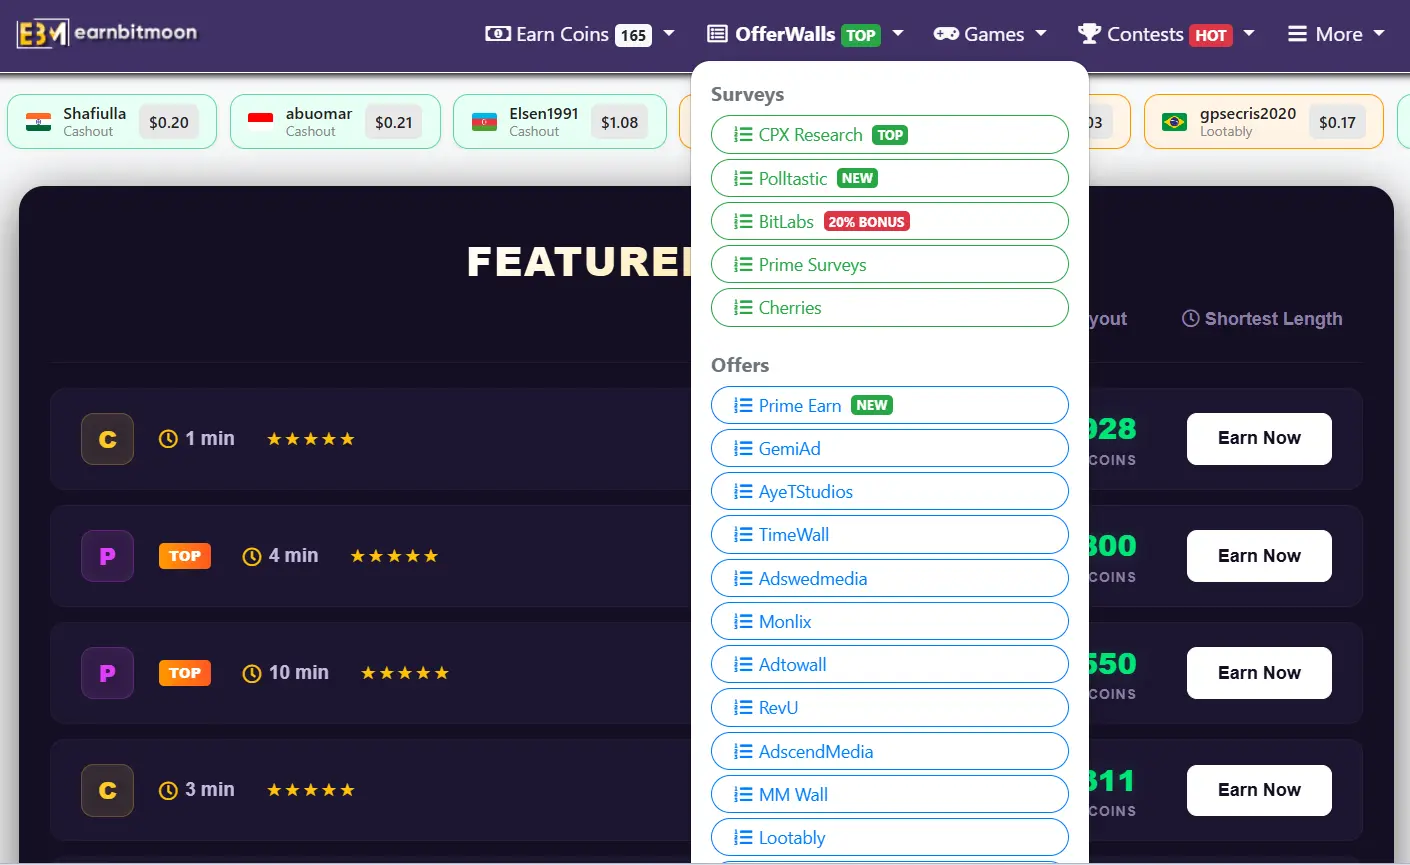Select CPX Research survey wall

[890, 135]
